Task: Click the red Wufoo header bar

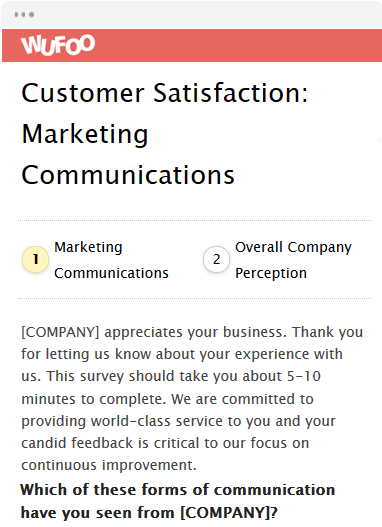Action: 192,45
